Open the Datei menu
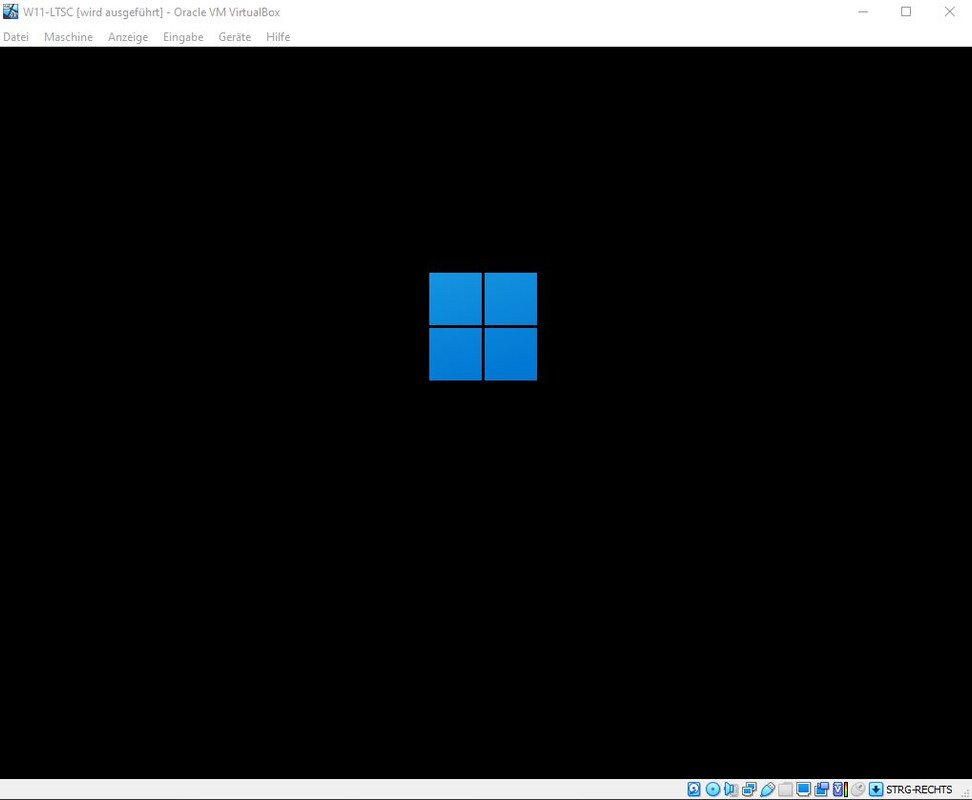972x800 pixels. [16, 37]
